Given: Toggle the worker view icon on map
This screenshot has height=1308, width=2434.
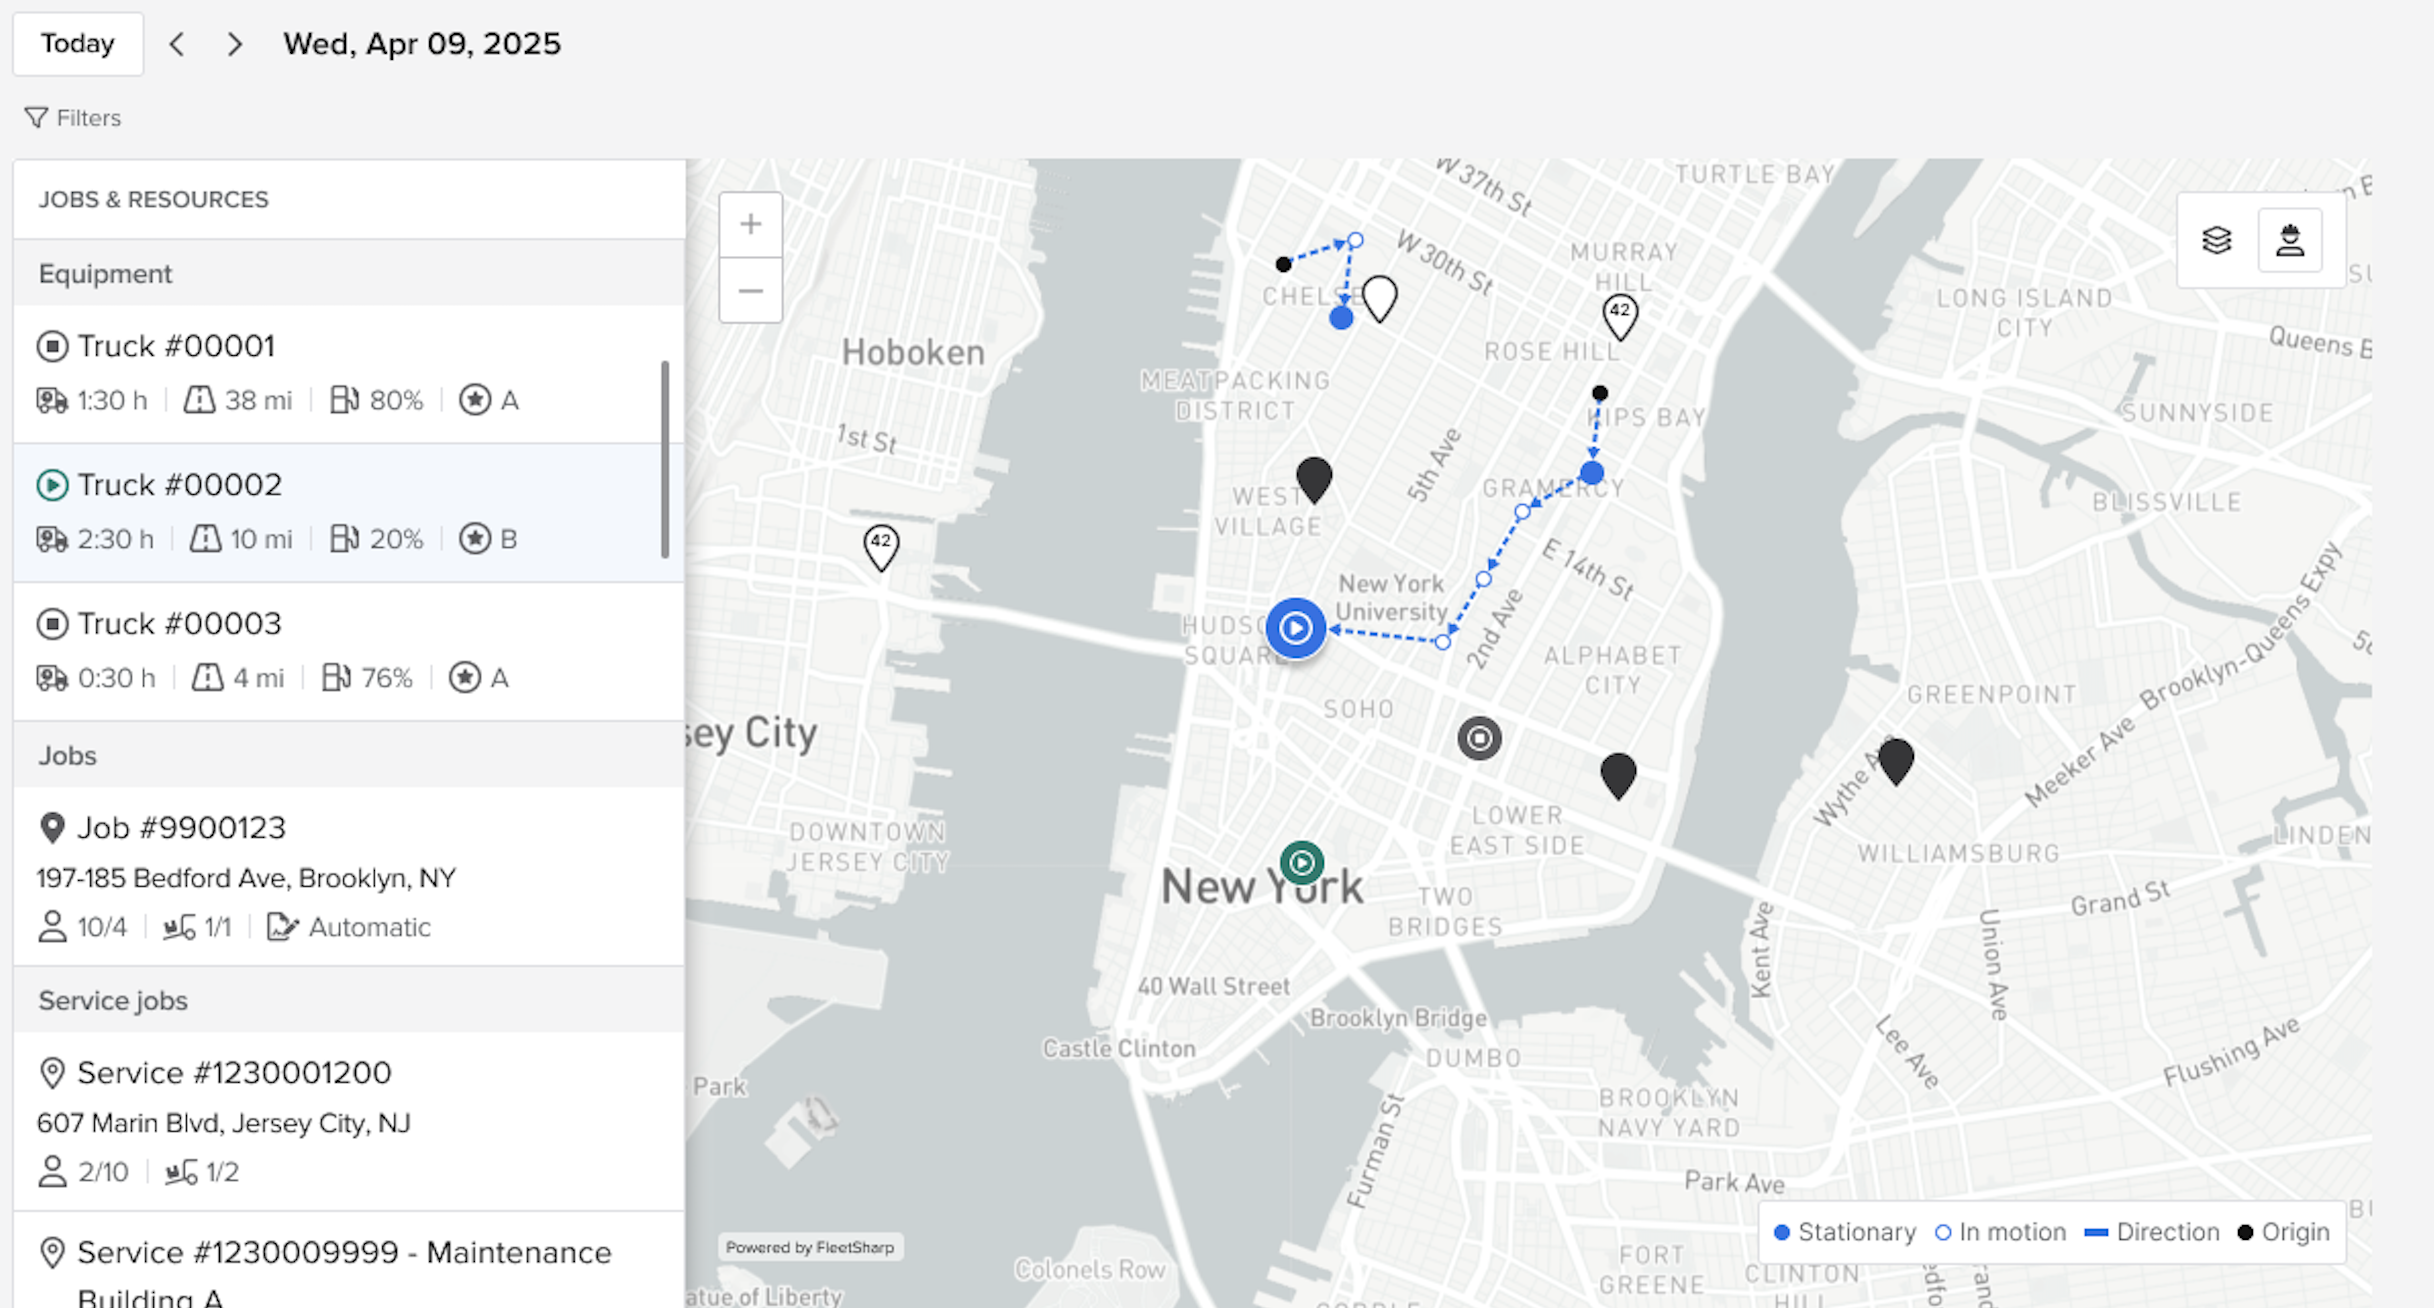Looking at the screenshot, I should click(2289, 240).
